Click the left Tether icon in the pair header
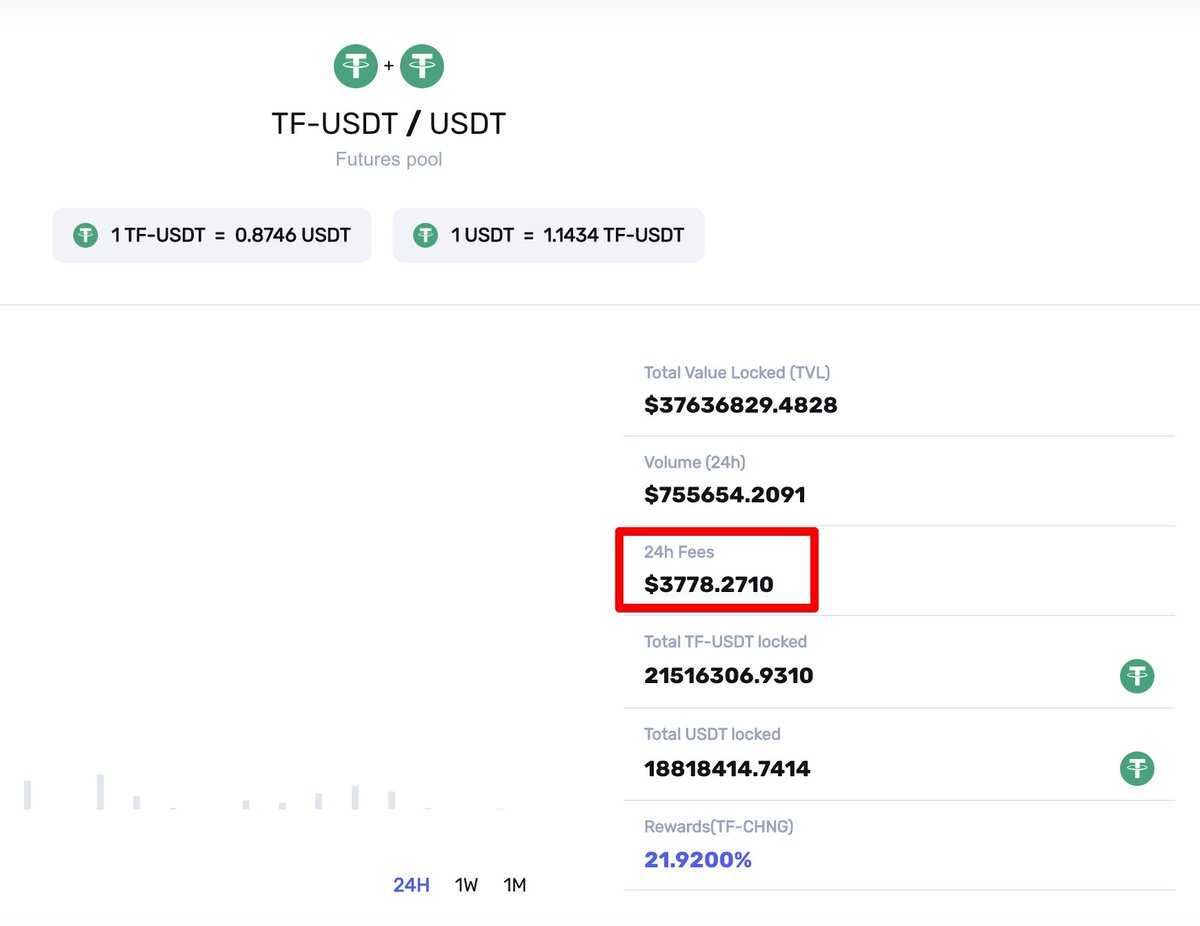 (356, 67)
